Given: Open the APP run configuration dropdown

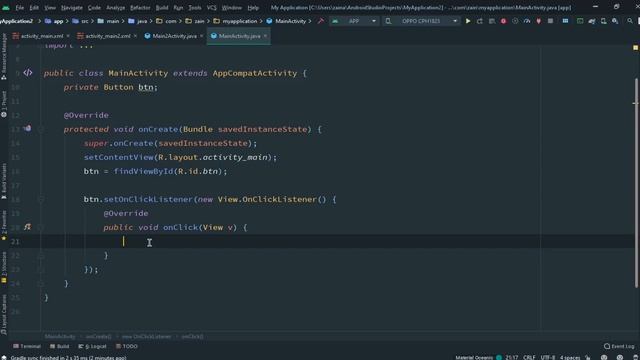Looking at the screenshot, I should click(x=354, y=21).
